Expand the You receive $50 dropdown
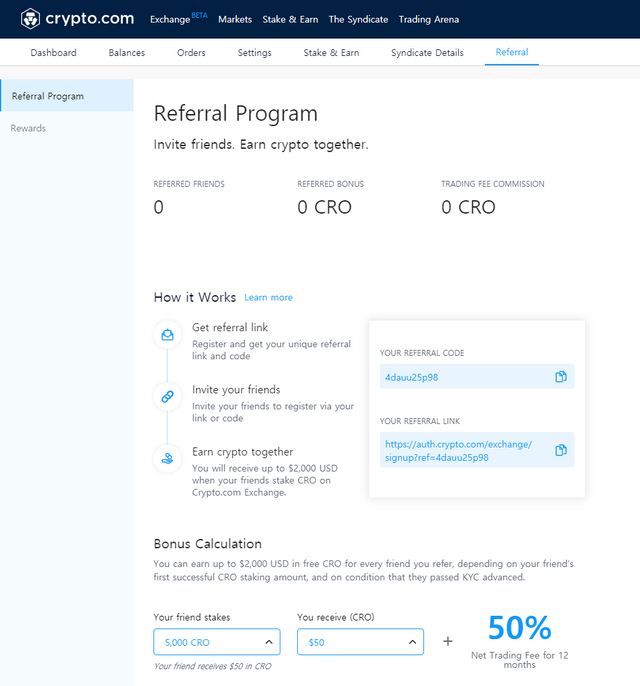The height and width of the screenshot is (686, 640). pos(360,642)
